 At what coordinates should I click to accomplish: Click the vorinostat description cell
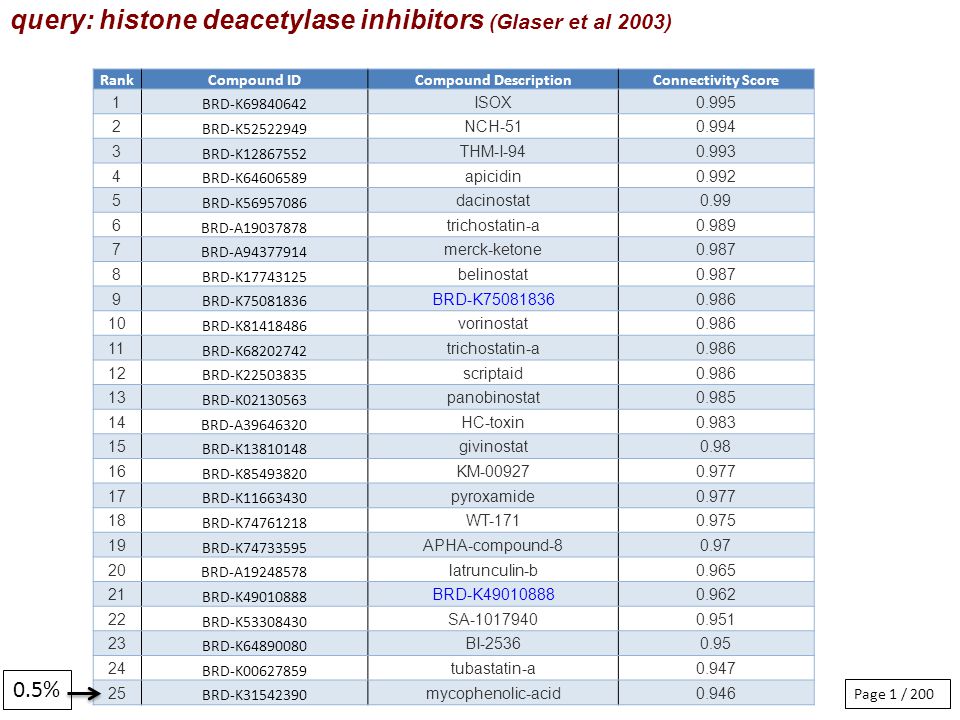(493, 323)
